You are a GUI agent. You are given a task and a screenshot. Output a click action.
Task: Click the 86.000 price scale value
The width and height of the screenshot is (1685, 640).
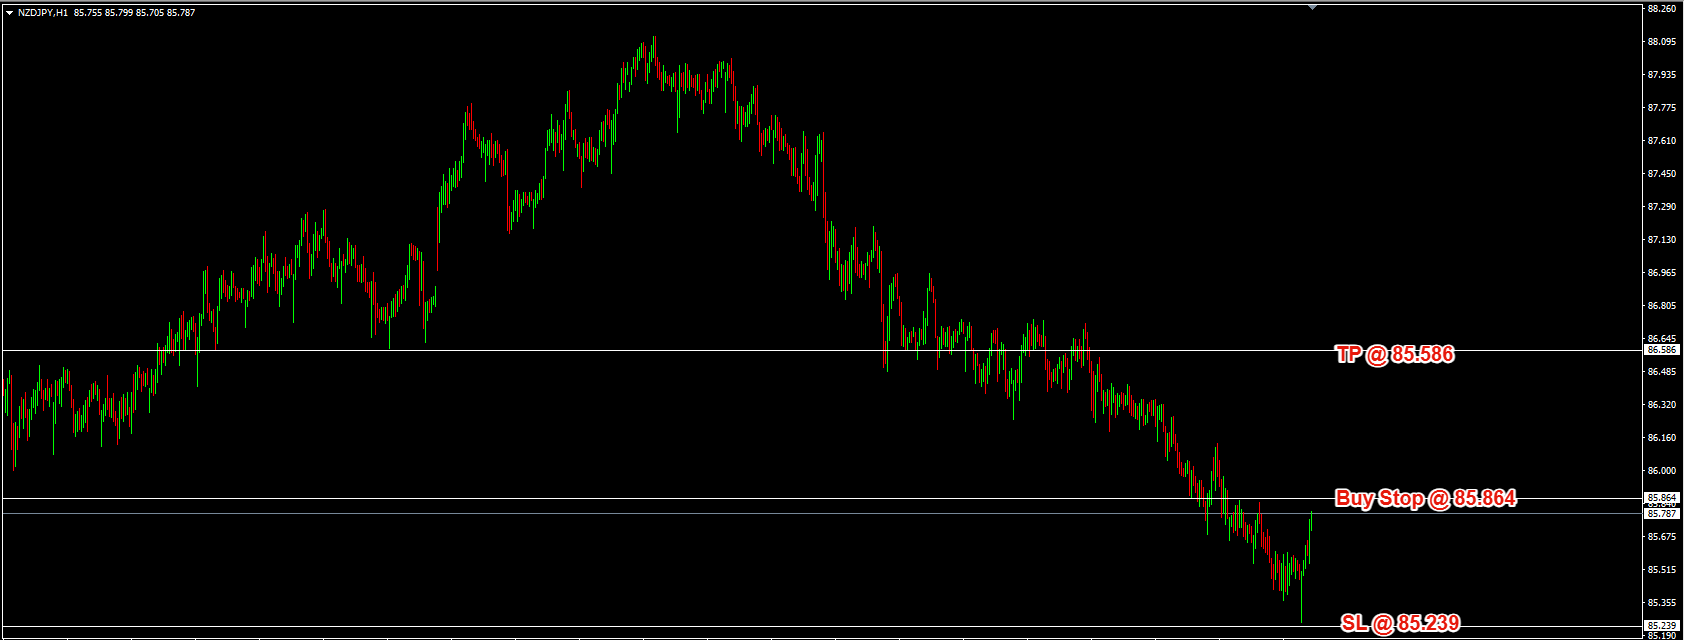click(1661, 471)
